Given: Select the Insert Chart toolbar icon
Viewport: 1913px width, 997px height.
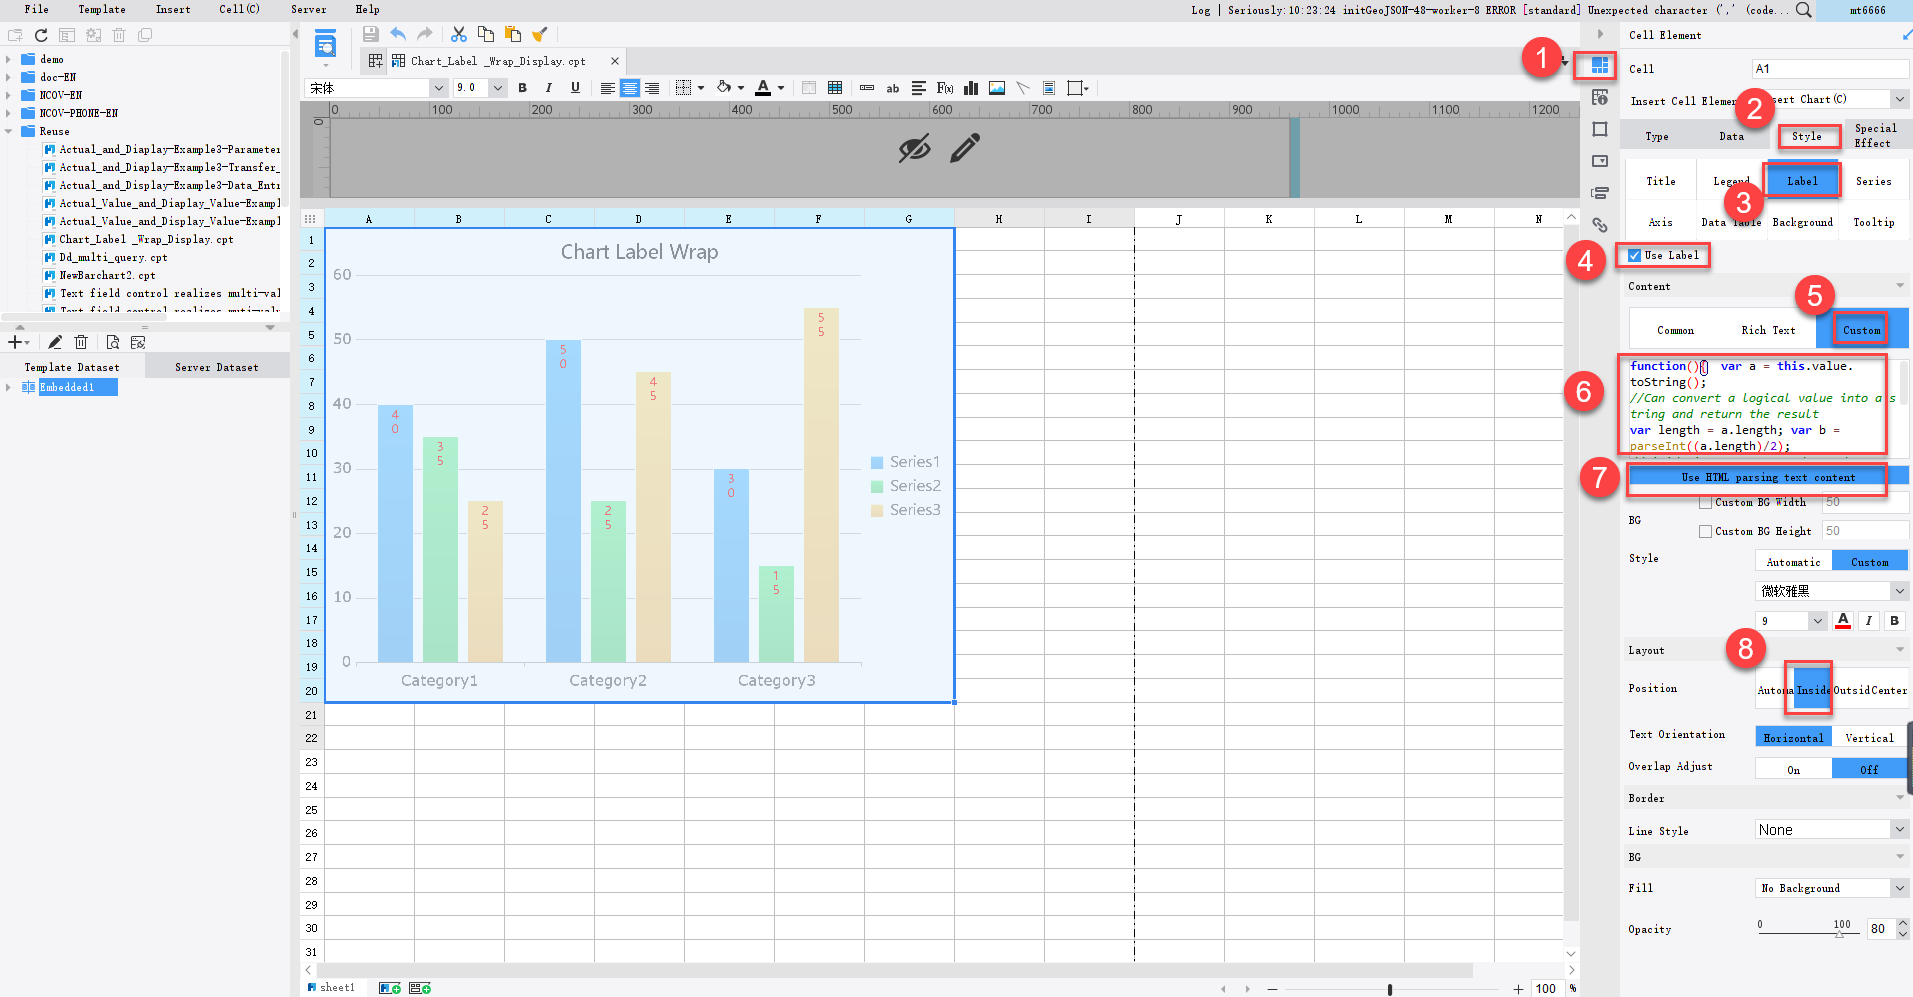Looking at the screenshot, I should pos(970,88).
